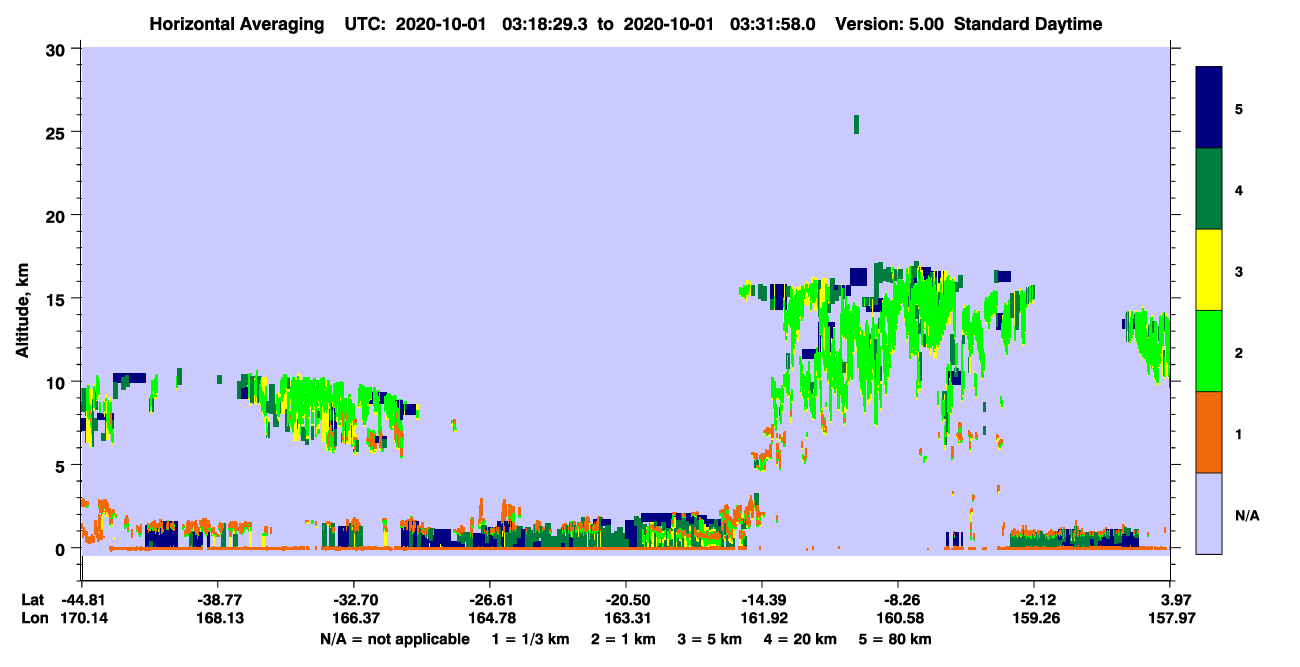The image size is (1300, 667).
Task: Click the longitude value 163.31
Action: click(x=626, y=618)
